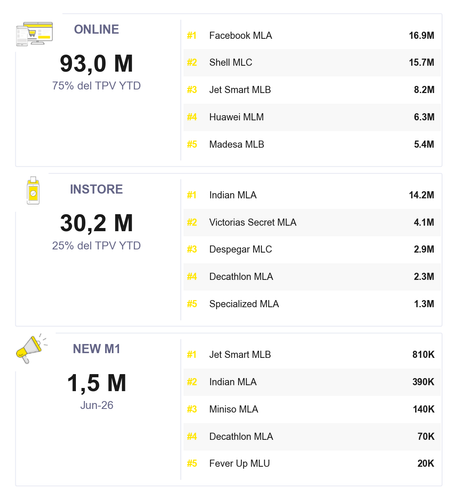This screenshot has height=500, width=455.
Task: Click the 93,0 M online total
Action: pos(96,63)
